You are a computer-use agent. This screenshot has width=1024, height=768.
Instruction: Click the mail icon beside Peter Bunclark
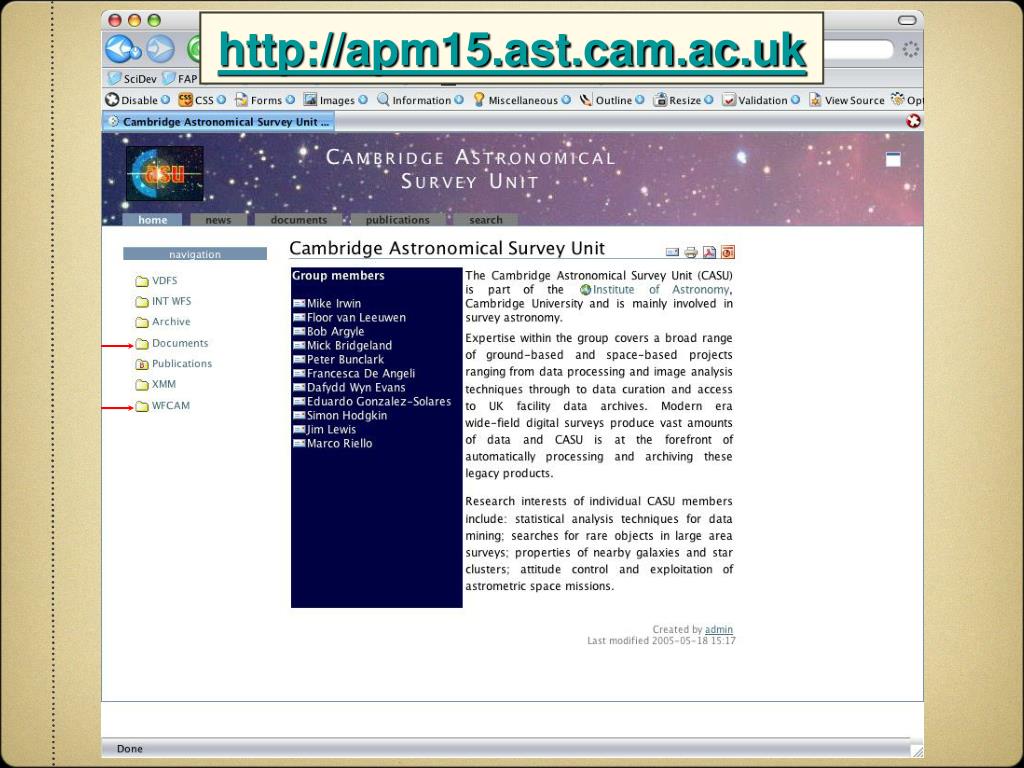pos(299,359)
